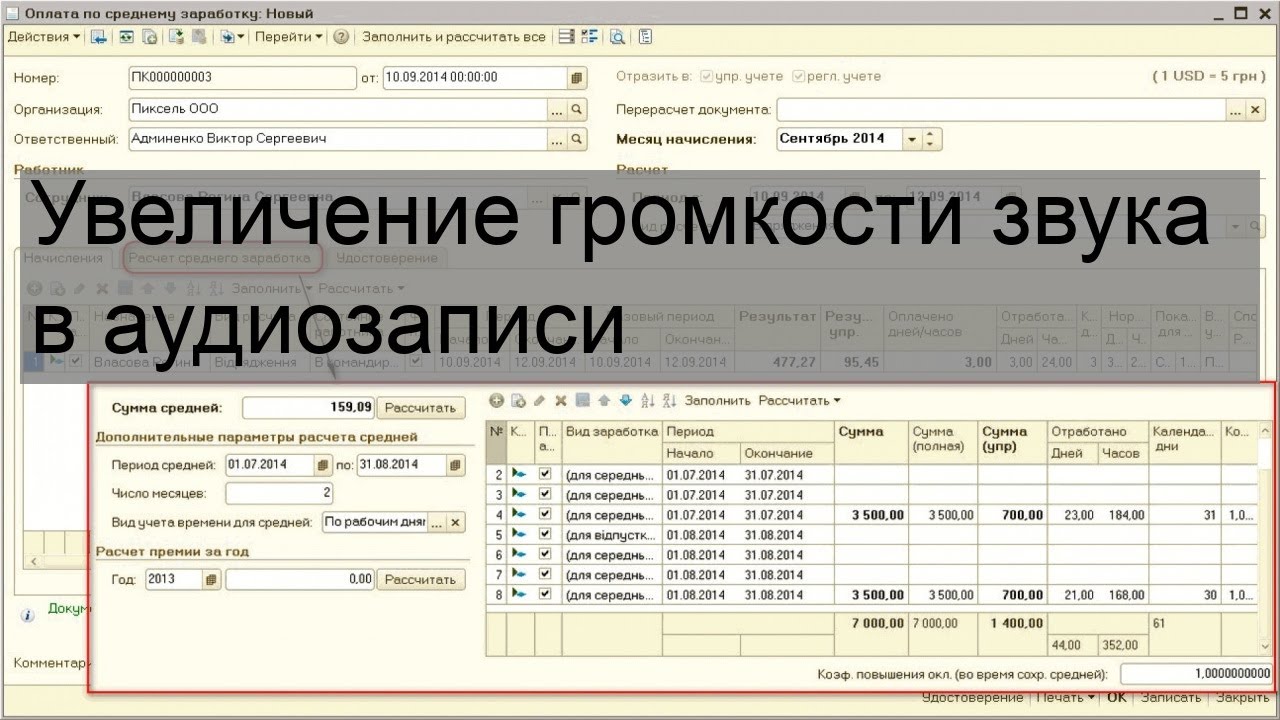Toggle the checkbox in row 7
Viewport: 1280px width, 720px height.
[545, 574]
